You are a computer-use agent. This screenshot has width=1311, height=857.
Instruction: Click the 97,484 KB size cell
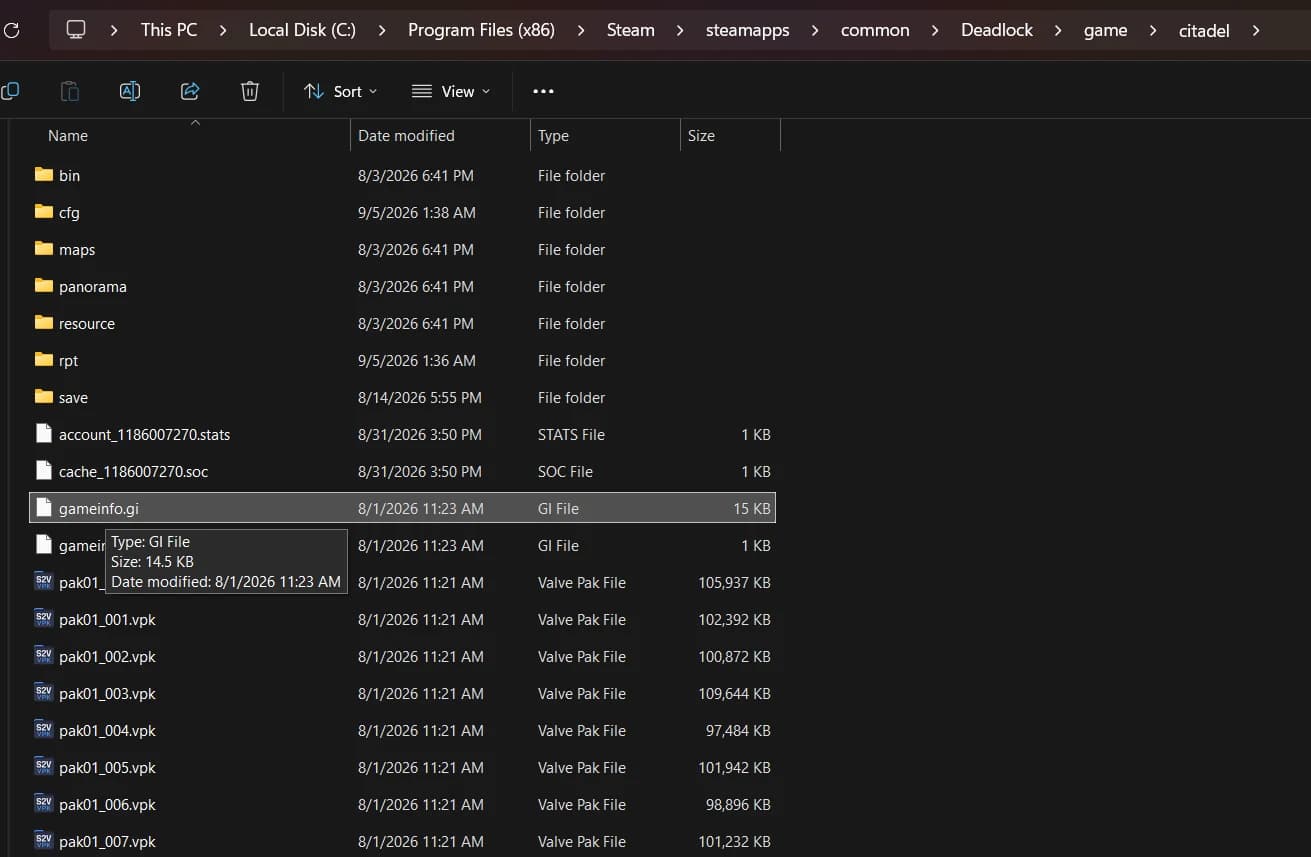738,730
